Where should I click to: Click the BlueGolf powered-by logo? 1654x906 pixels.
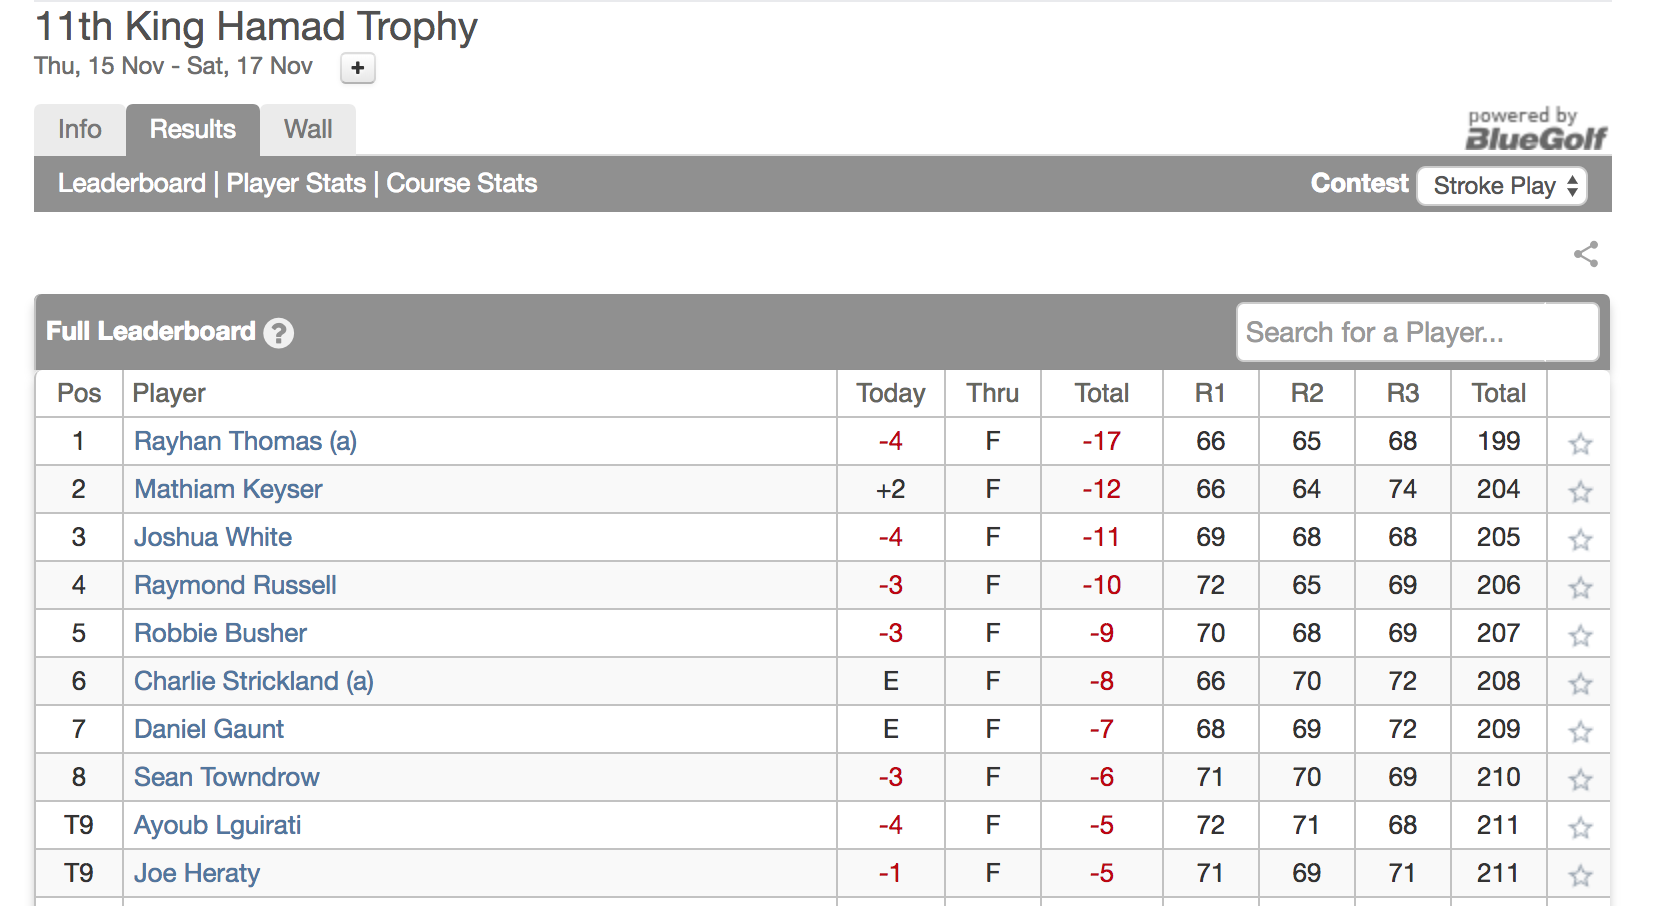[x=1535, y=130]
